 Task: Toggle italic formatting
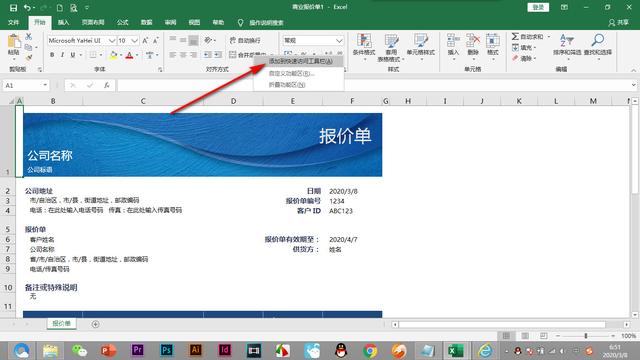coord(62,55)
